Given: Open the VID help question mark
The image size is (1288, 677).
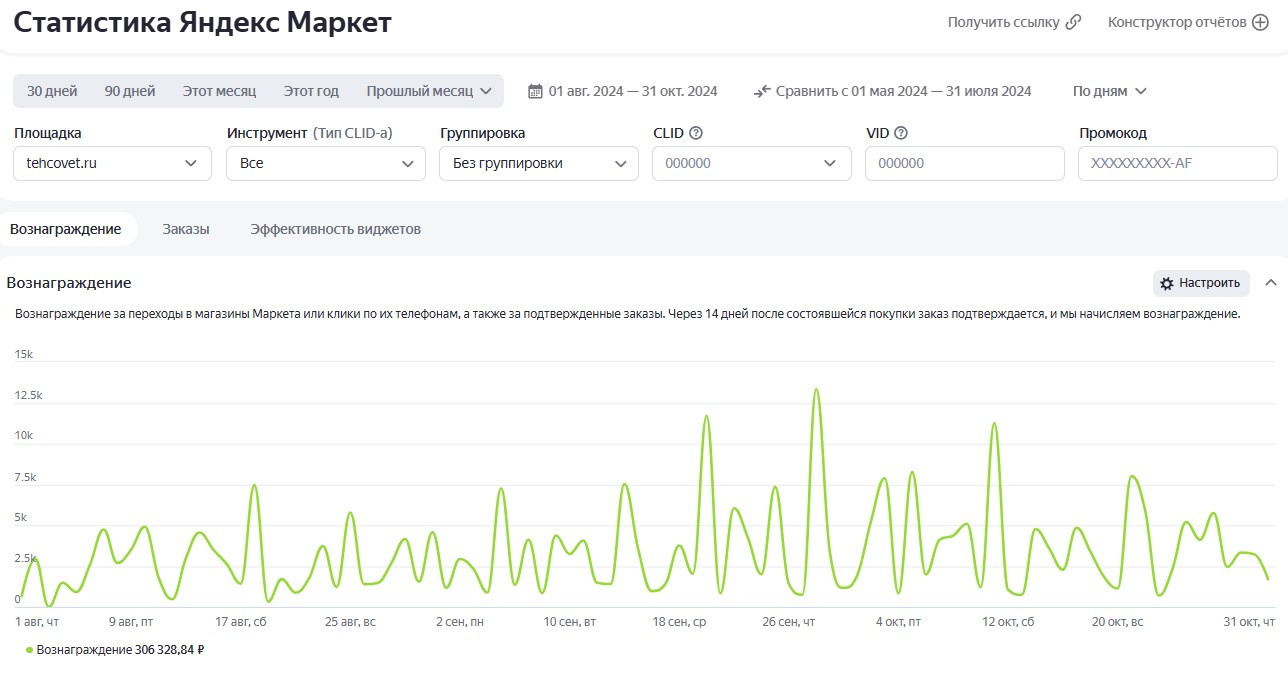Looking at the screenshot, I should pos(901,133).
